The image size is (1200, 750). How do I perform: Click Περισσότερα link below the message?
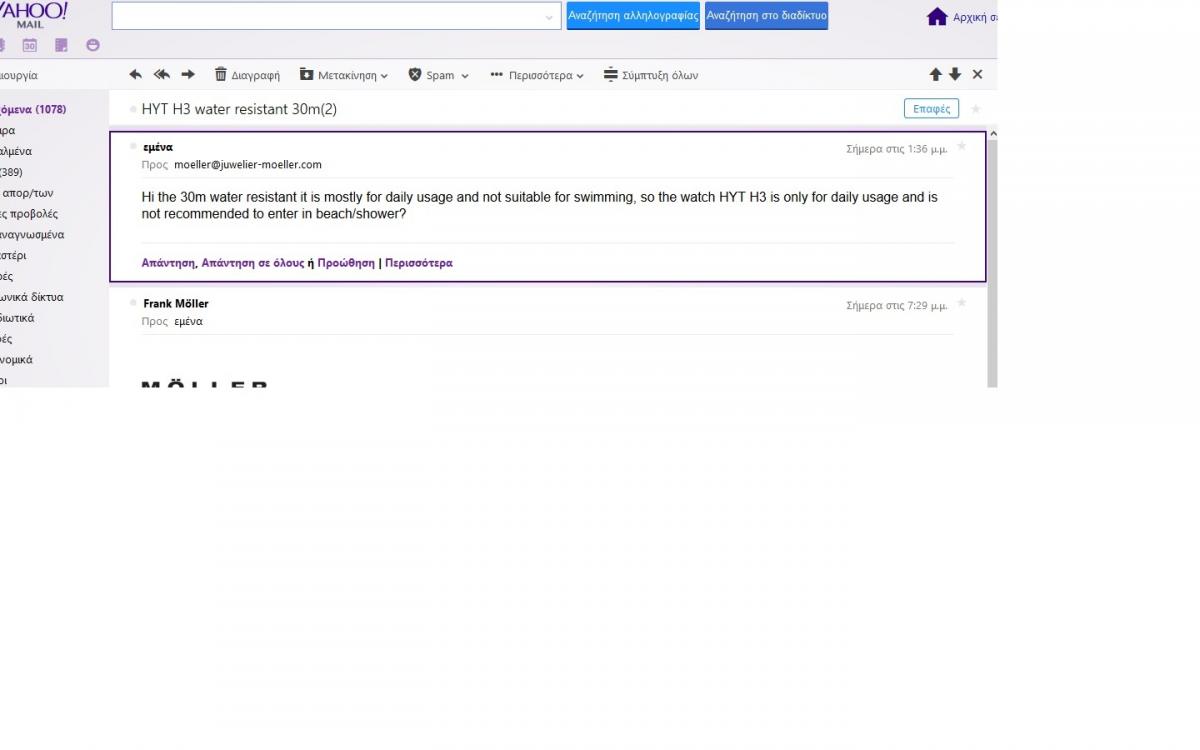(x=419, y=263)
